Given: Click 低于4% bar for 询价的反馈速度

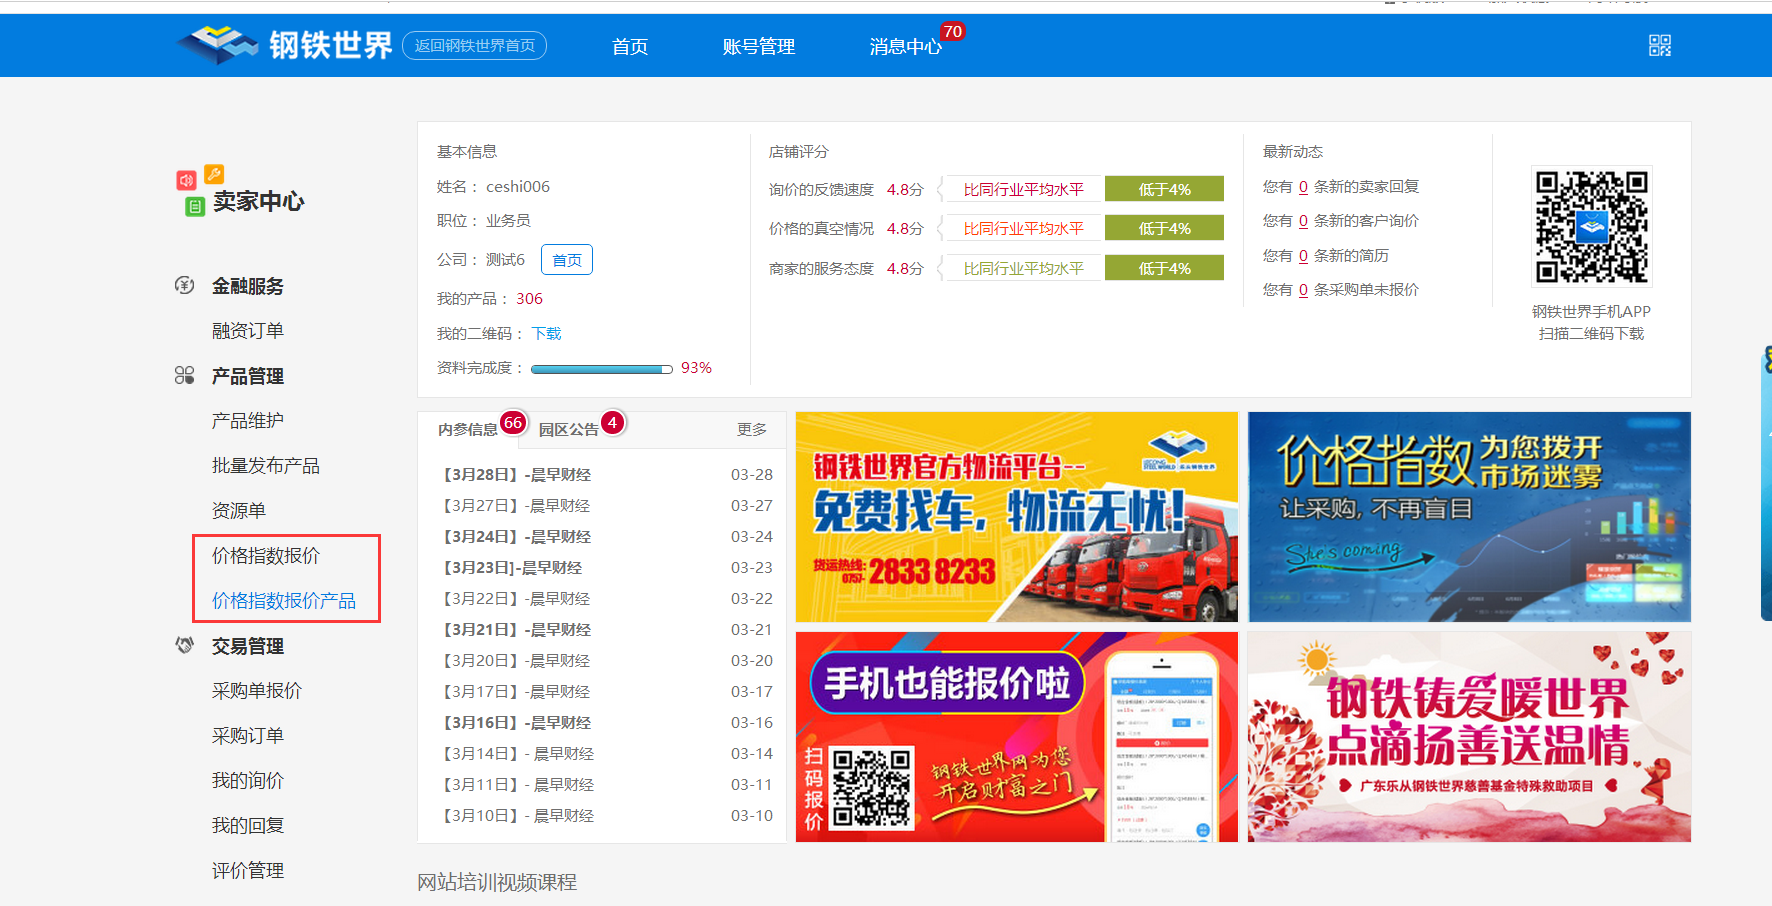Looking at the screenshot, I should [1164, 189].
